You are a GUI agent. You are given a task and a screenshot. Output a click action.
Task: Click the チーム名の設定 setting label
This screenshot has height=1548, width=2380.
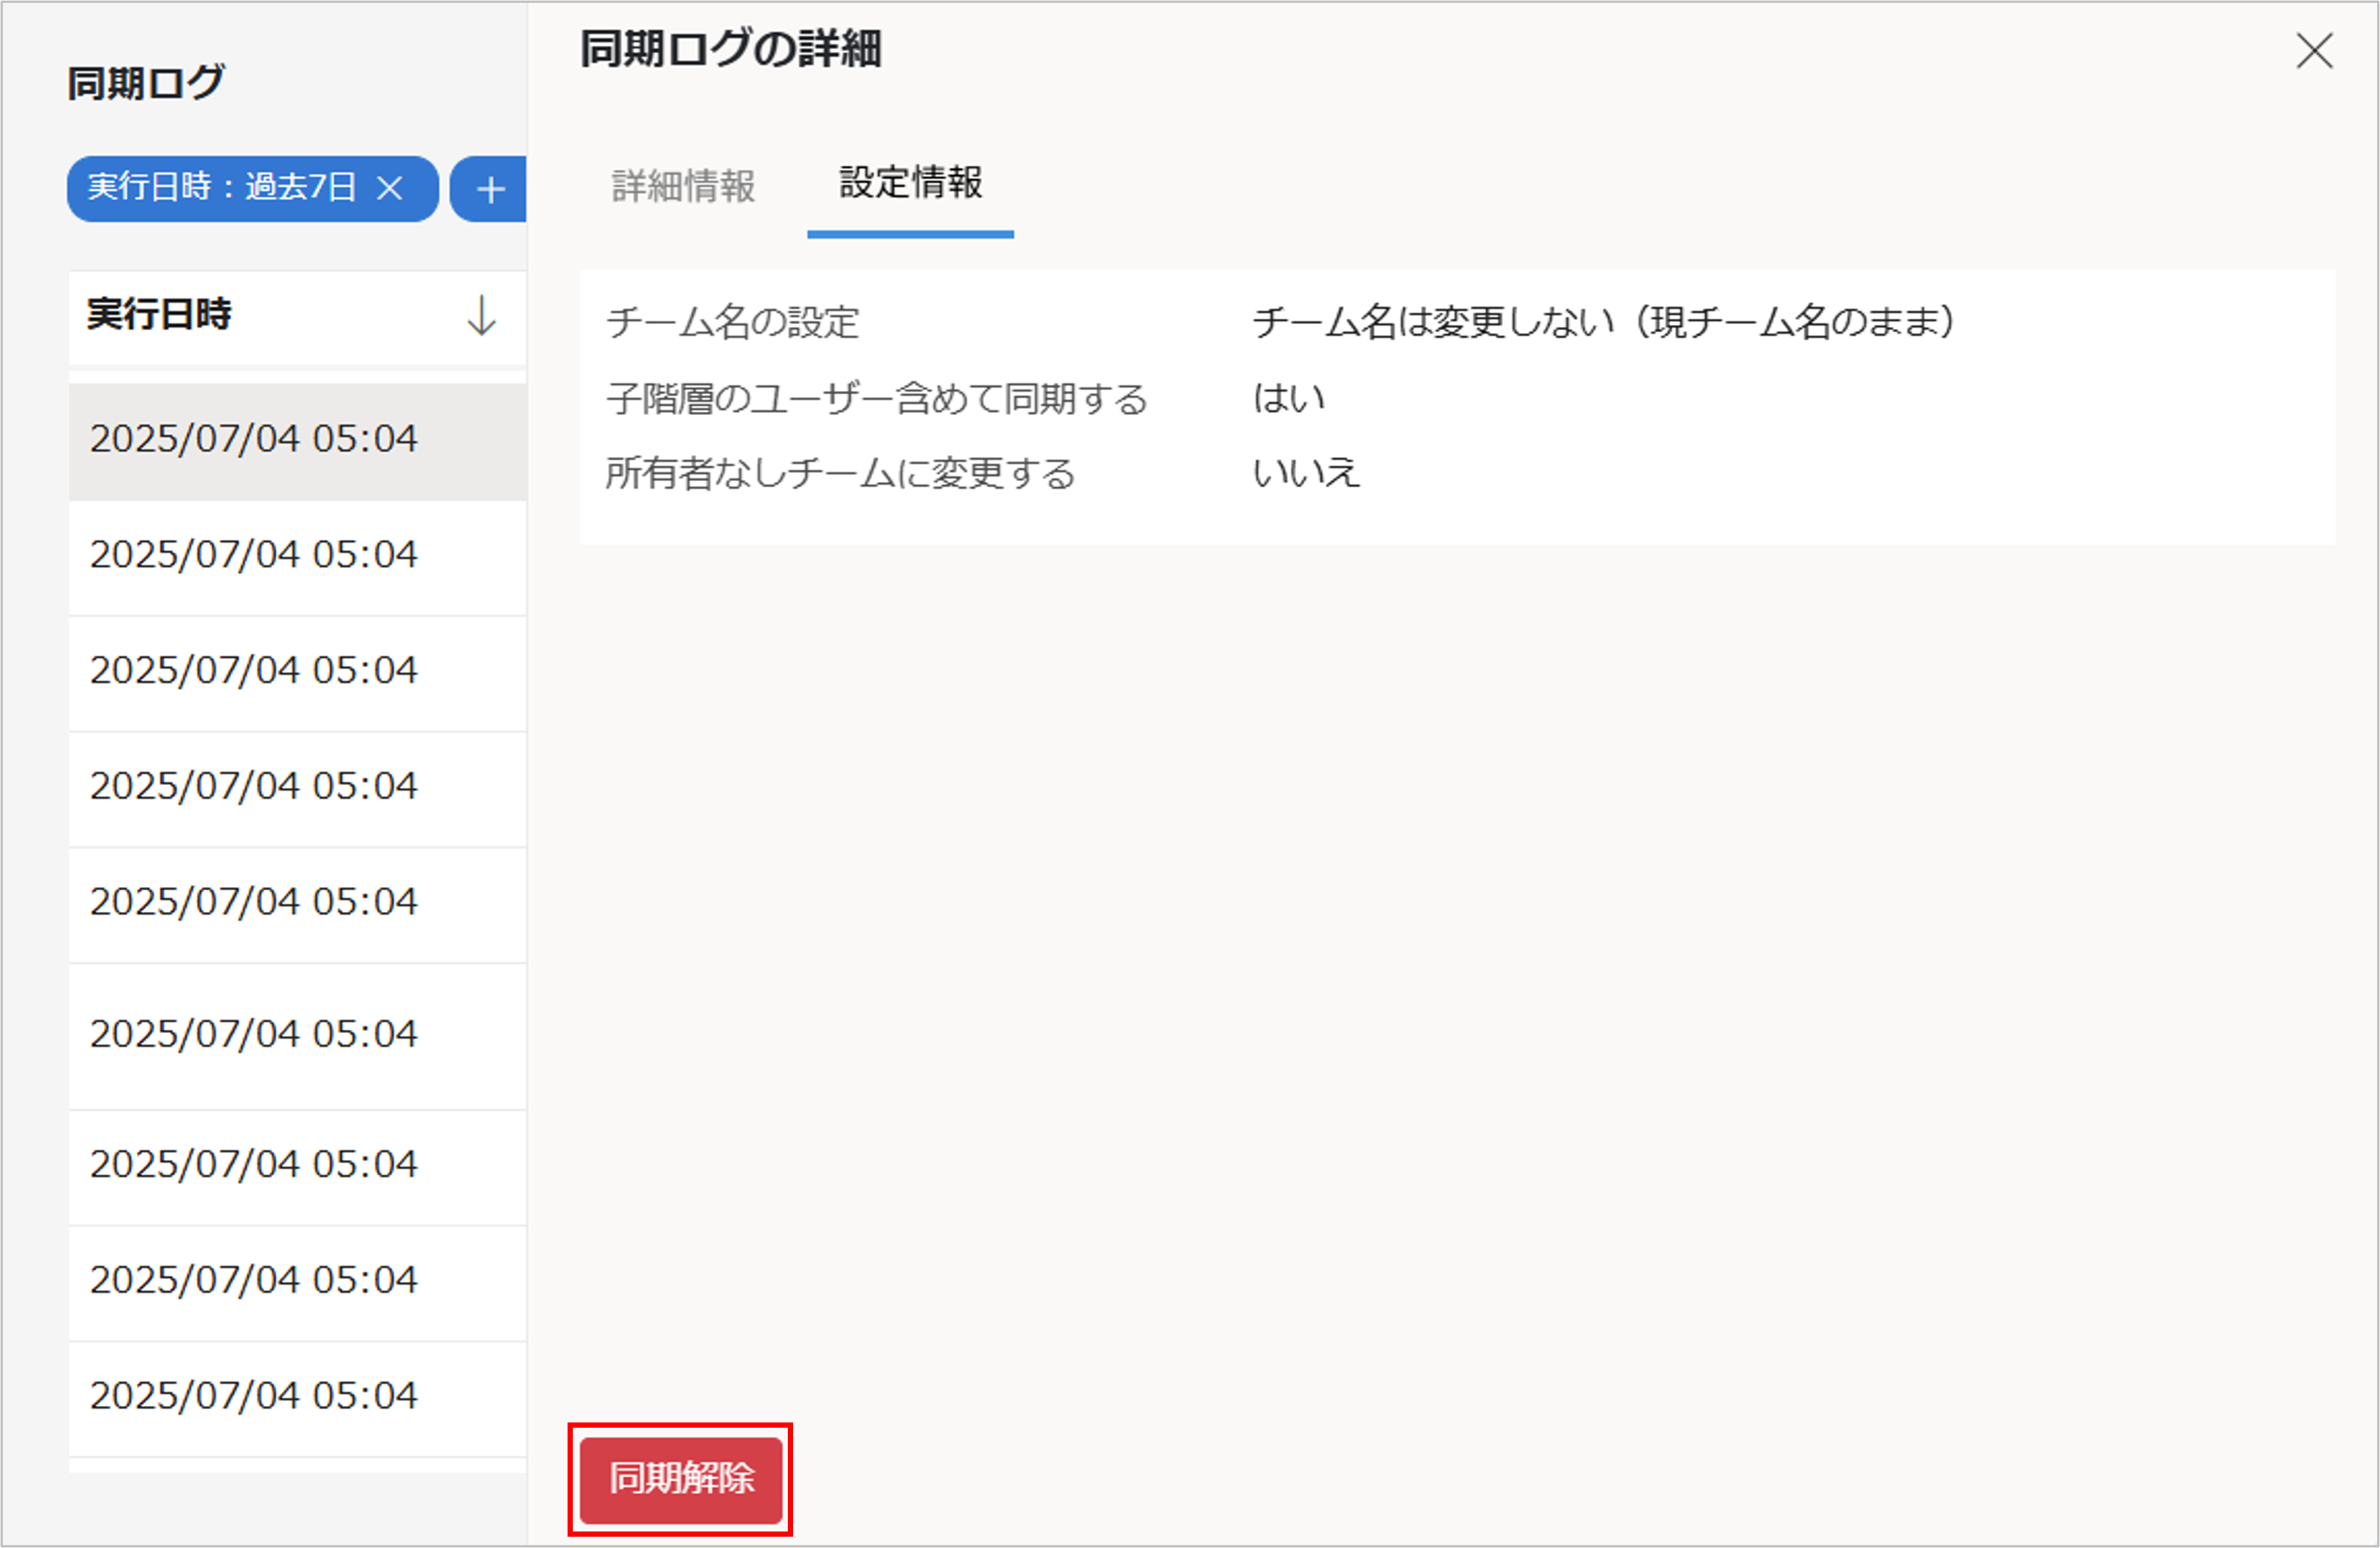[733, 323]
